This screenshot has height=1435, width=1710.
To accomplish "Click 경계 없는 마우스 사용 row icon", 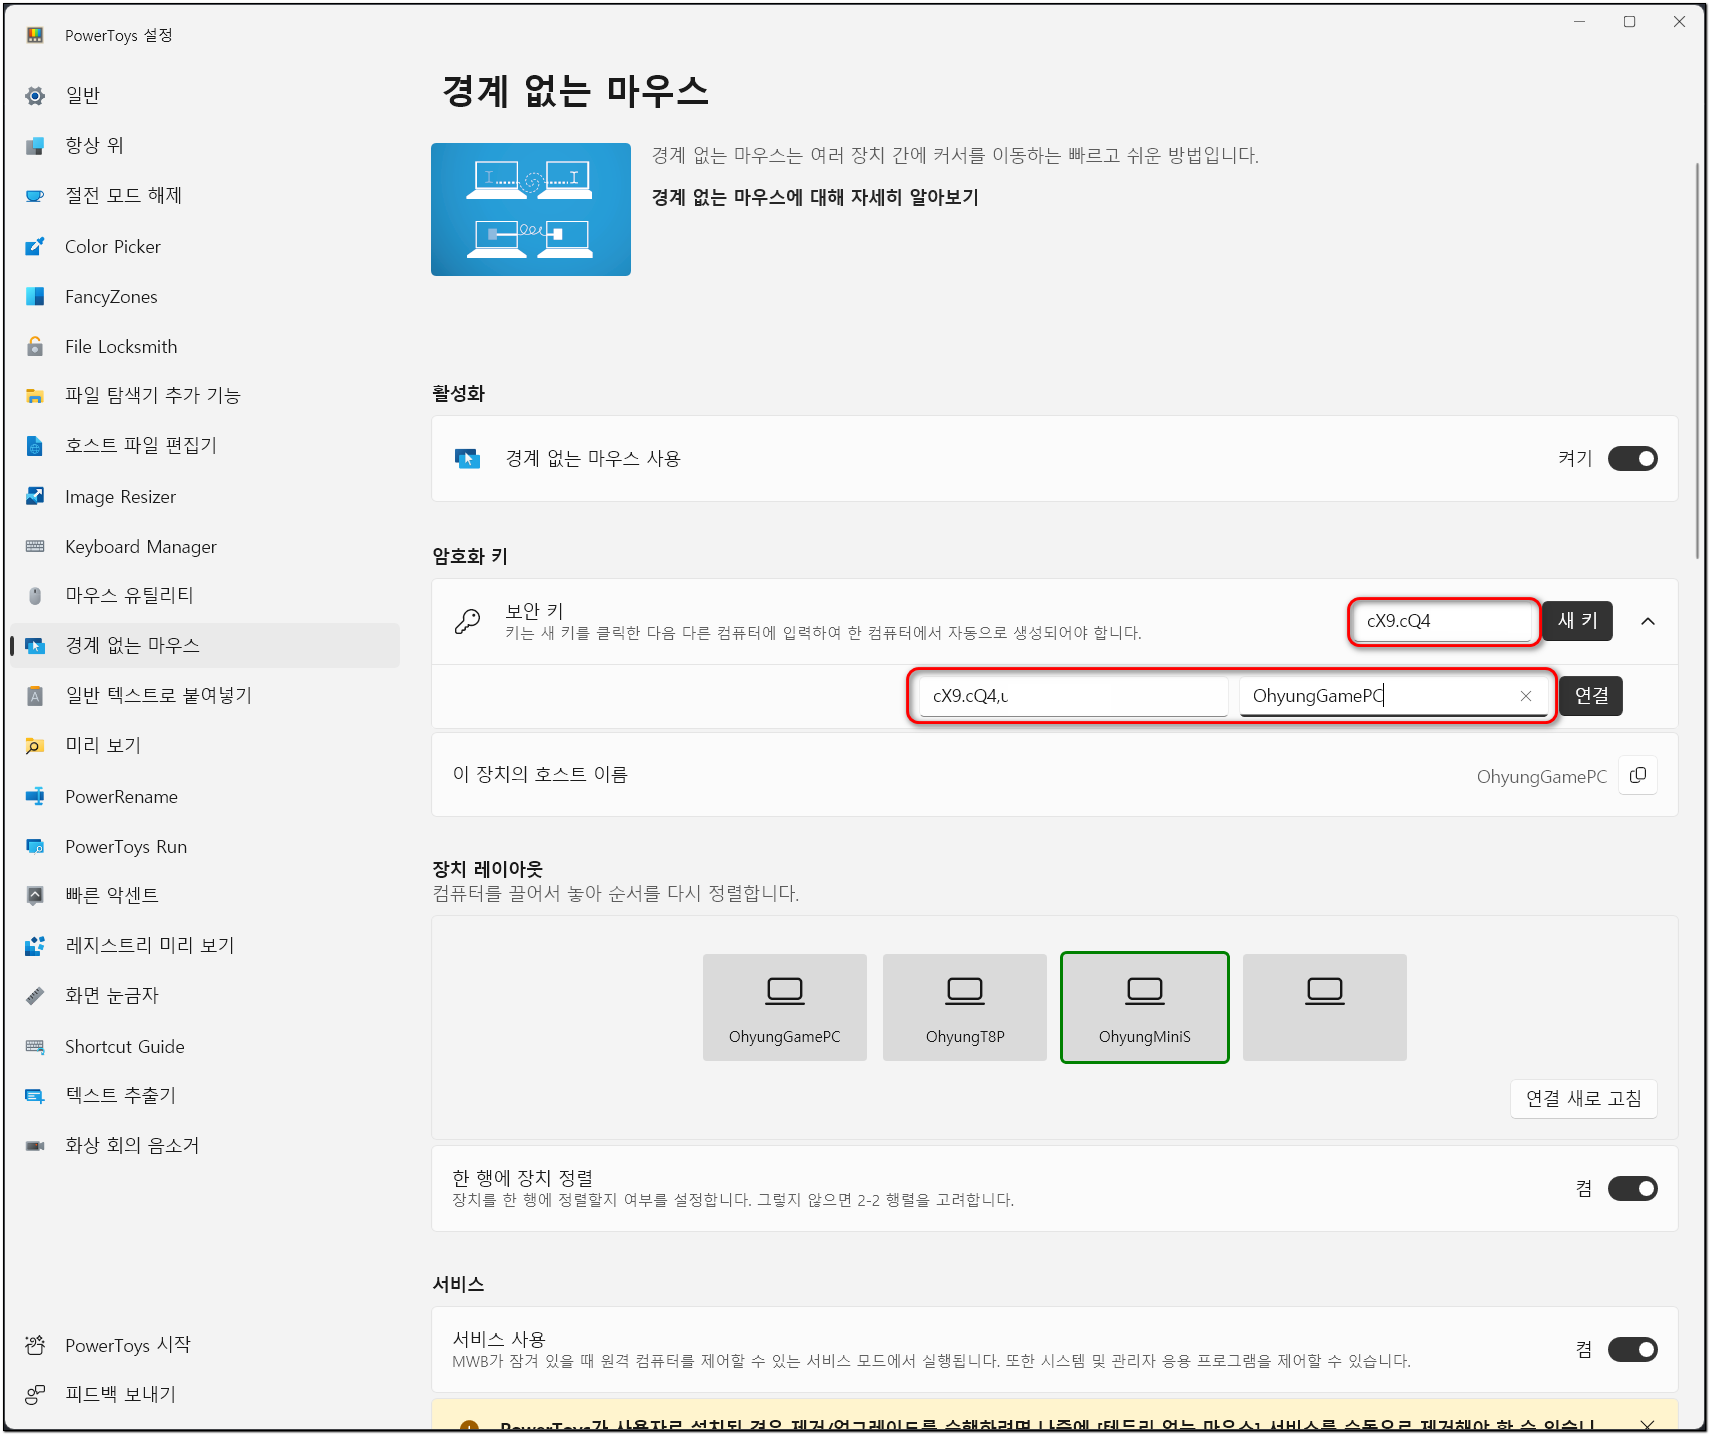I will [x=468, y=458].
